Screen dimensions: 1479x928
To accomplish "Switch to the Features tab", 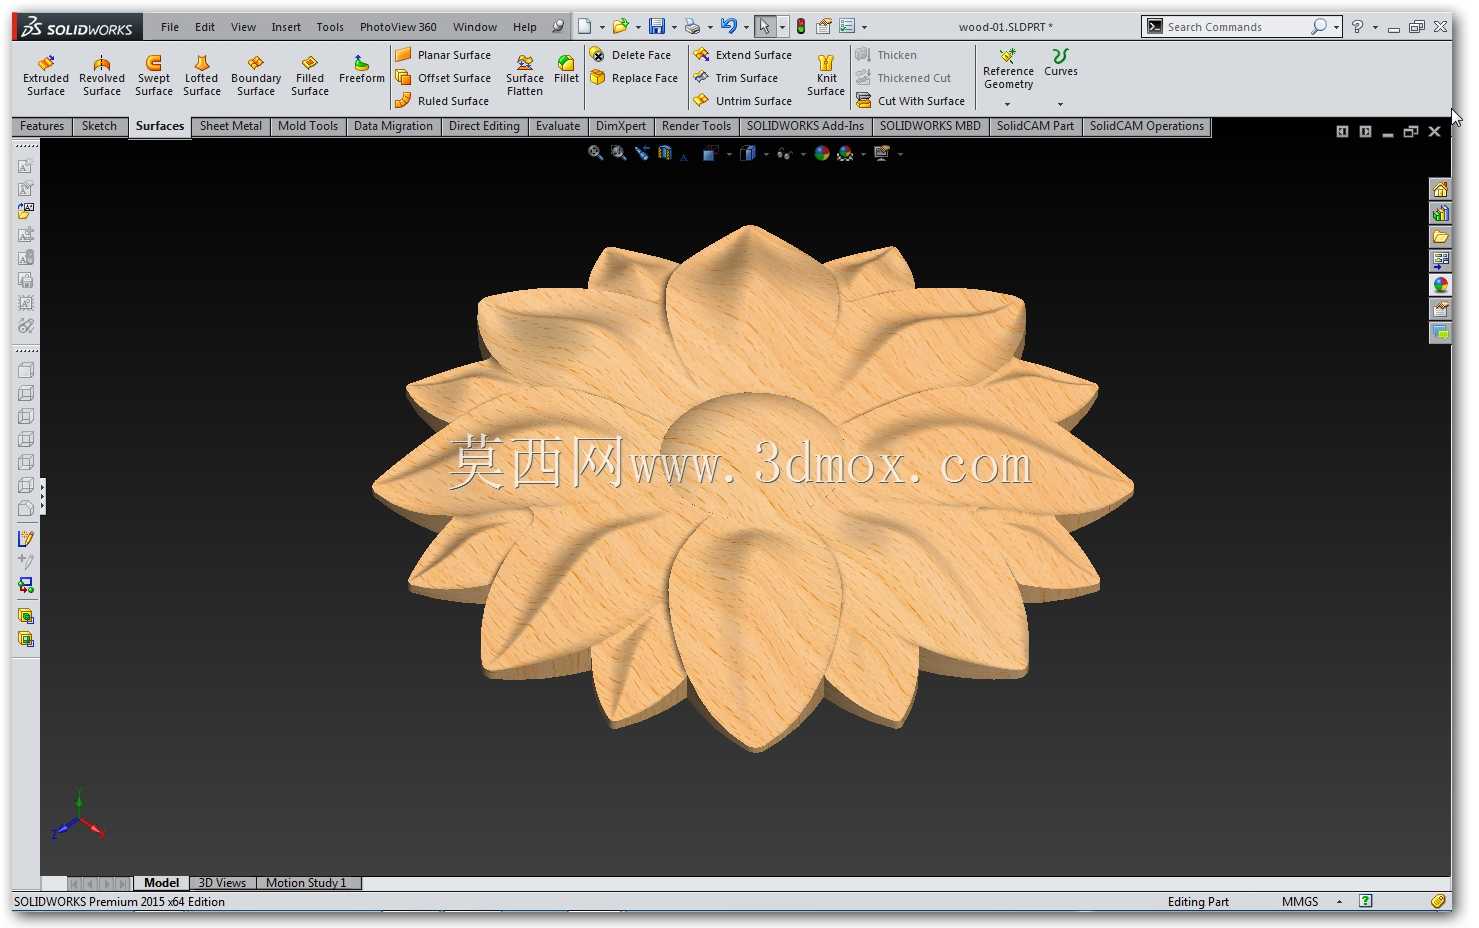I will (42, 126).
